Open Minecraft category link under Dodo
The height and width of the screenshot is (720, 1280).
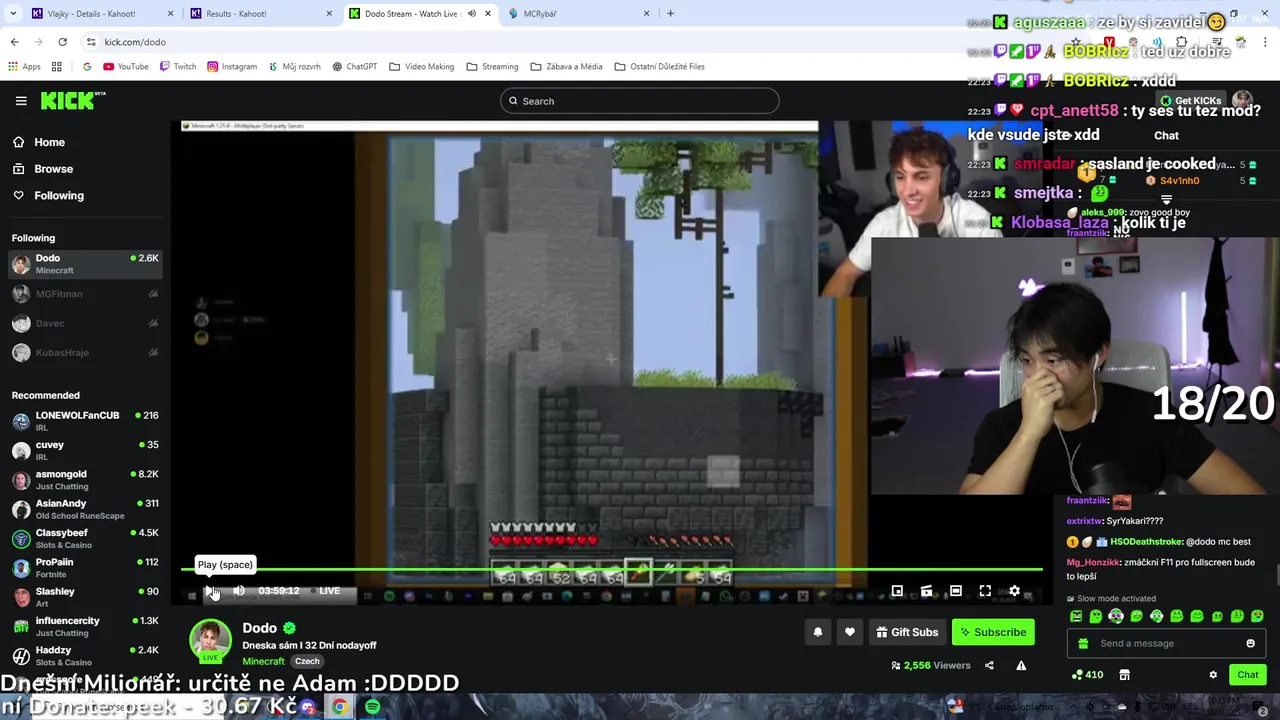(x=263, y=661)
